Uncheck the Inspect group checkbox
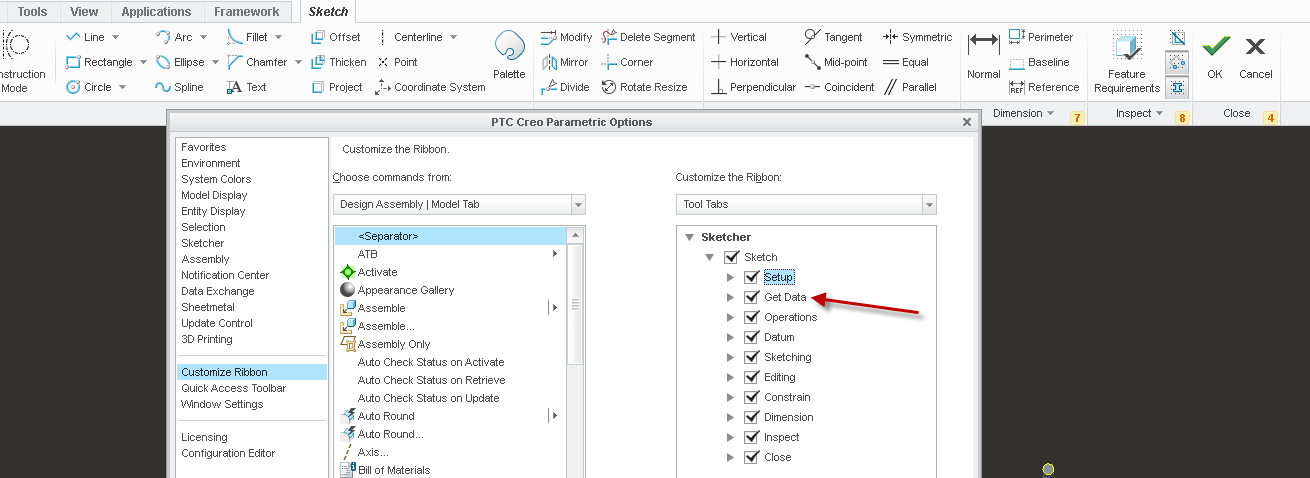The height and width of the screenshot is (478, 1310). click(751, 437)
